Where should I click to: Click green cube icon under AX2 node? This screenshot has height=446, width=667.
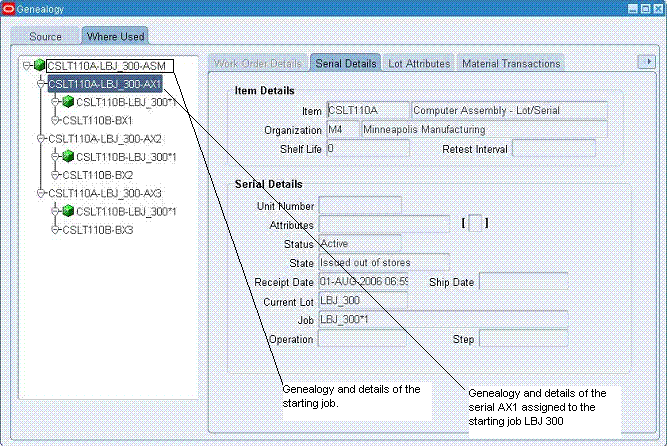(68, 156)
